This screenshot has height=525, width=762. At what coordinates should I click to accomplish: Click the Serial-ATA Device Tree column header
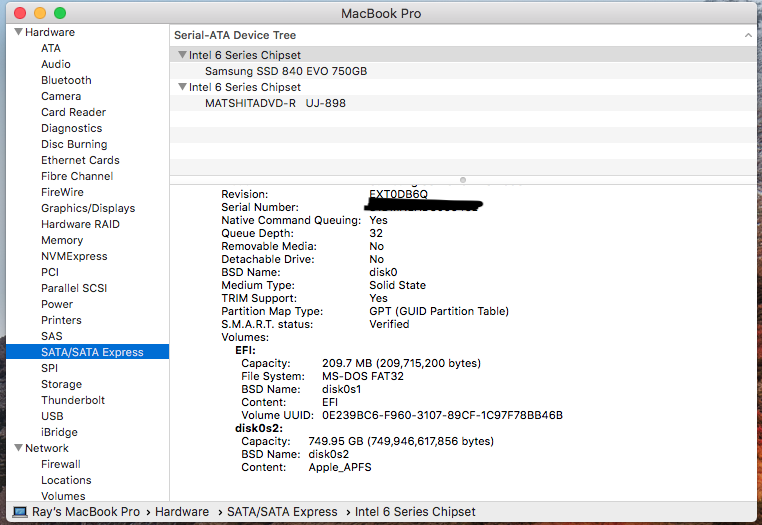pyautogui.click(x=463, y=35)
